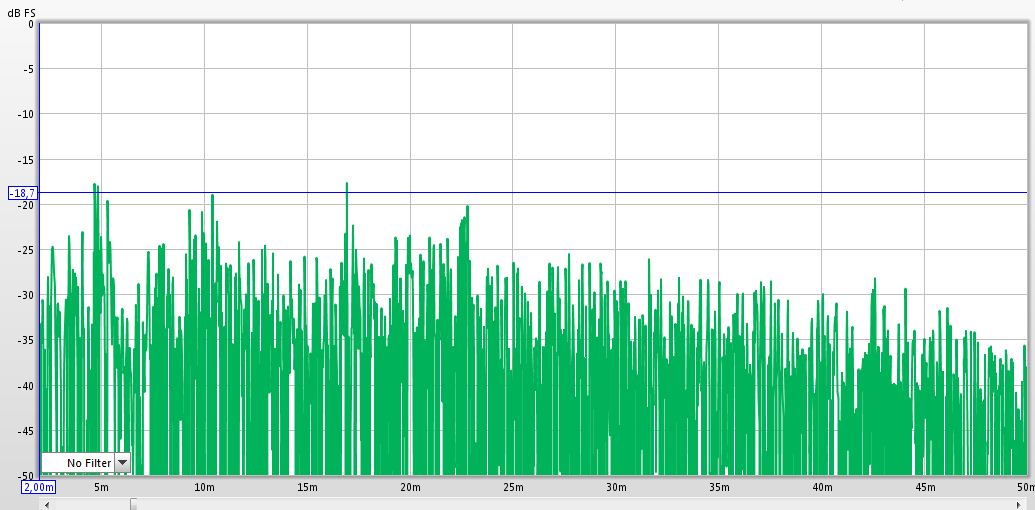
Task: Click the -40 level axis label
Action: pos(26,386)
